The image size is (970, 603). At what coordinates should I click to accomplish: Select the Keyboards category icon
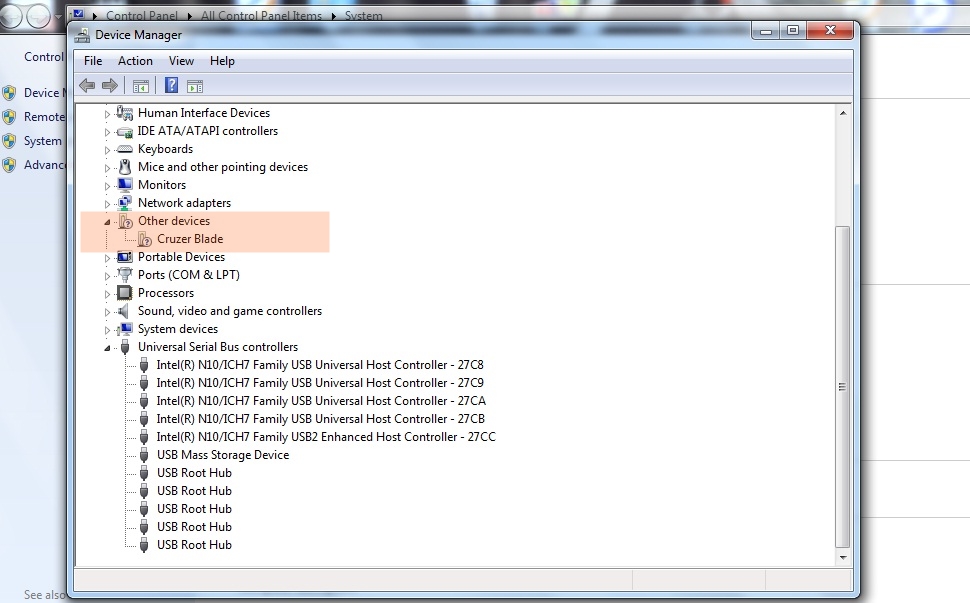(x=124, y=149)
